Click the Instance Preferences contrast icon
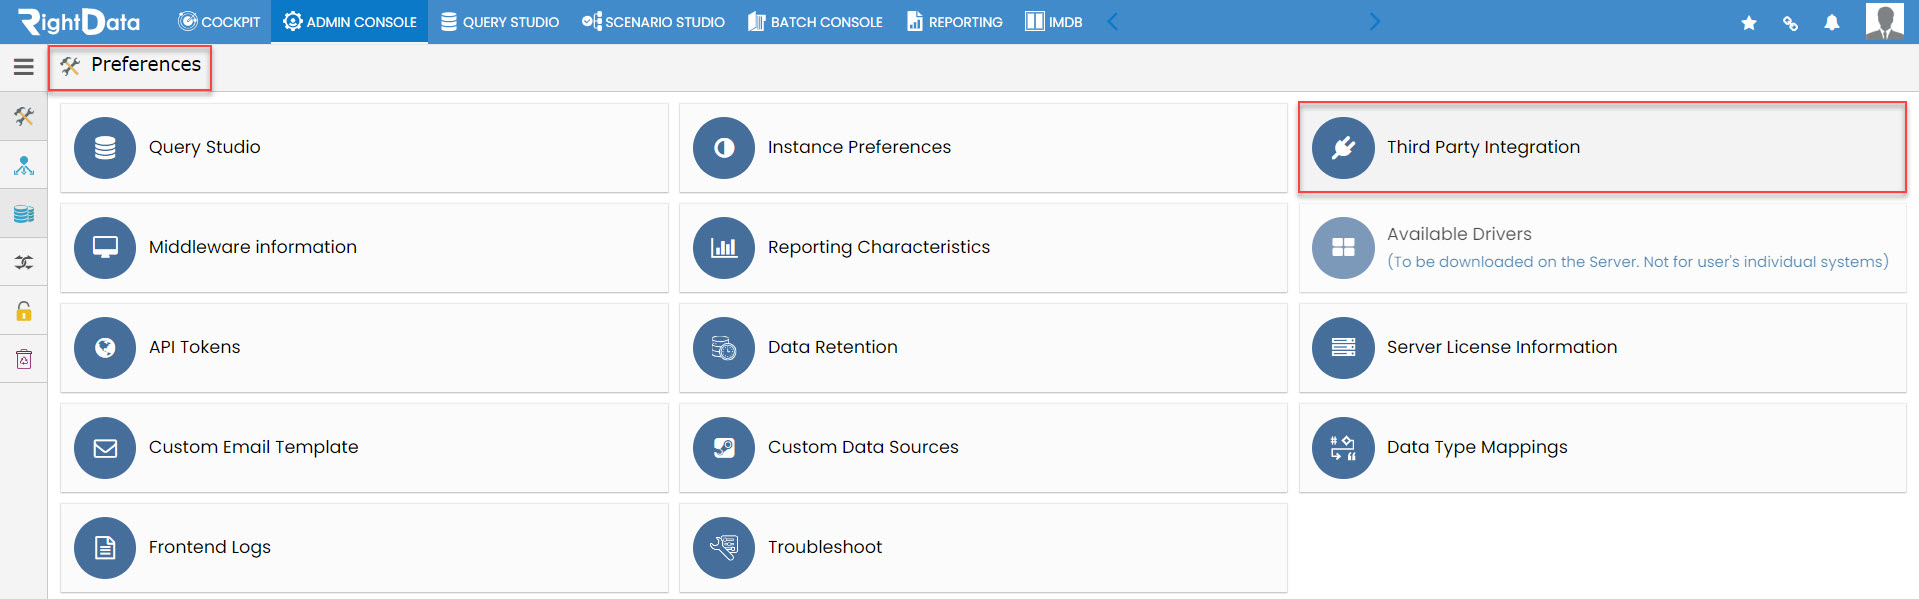 click(x=724, y=148)
